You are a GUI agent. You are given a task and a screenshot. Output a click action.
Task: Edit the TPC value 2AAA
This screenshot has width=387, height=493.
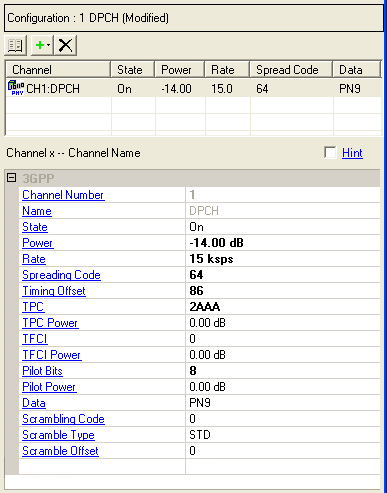283,307
